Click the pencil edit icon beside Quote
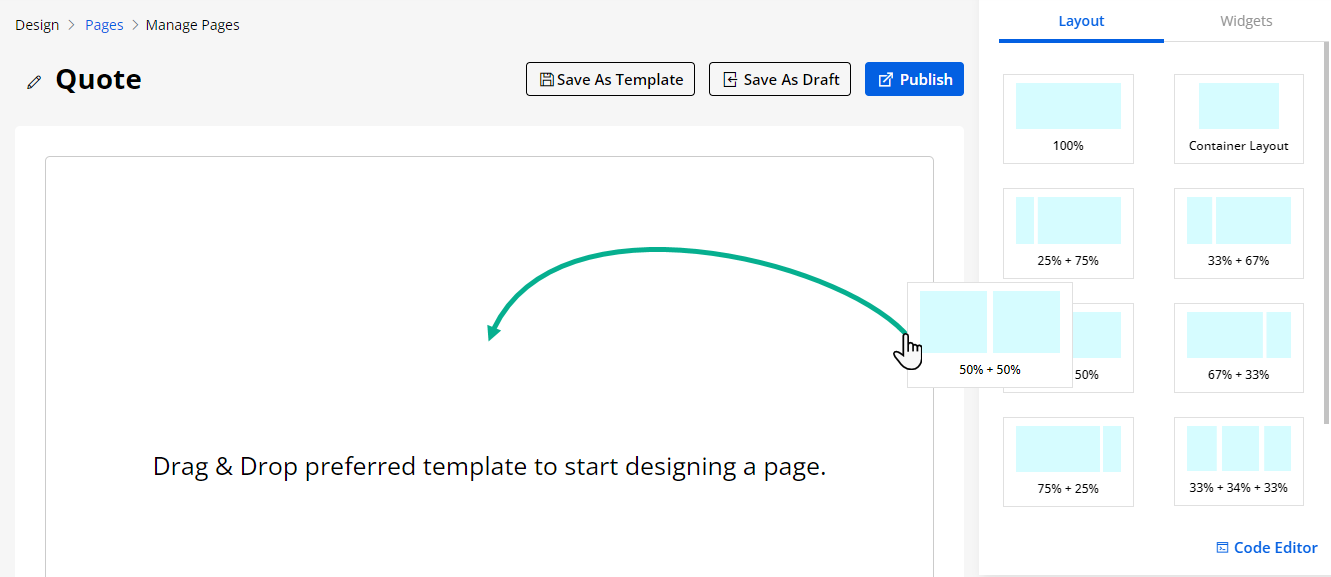The width and height of the screenshot is (1331, 577). [x=34, y=82]
